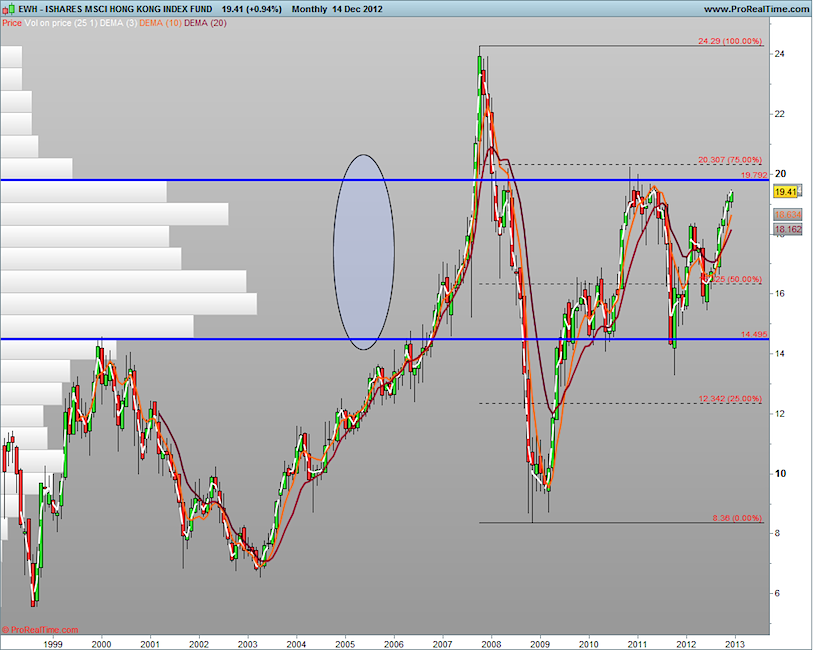
Task: Select the orange DEMA (10) indicator label
Action: (x=161, y=23)
